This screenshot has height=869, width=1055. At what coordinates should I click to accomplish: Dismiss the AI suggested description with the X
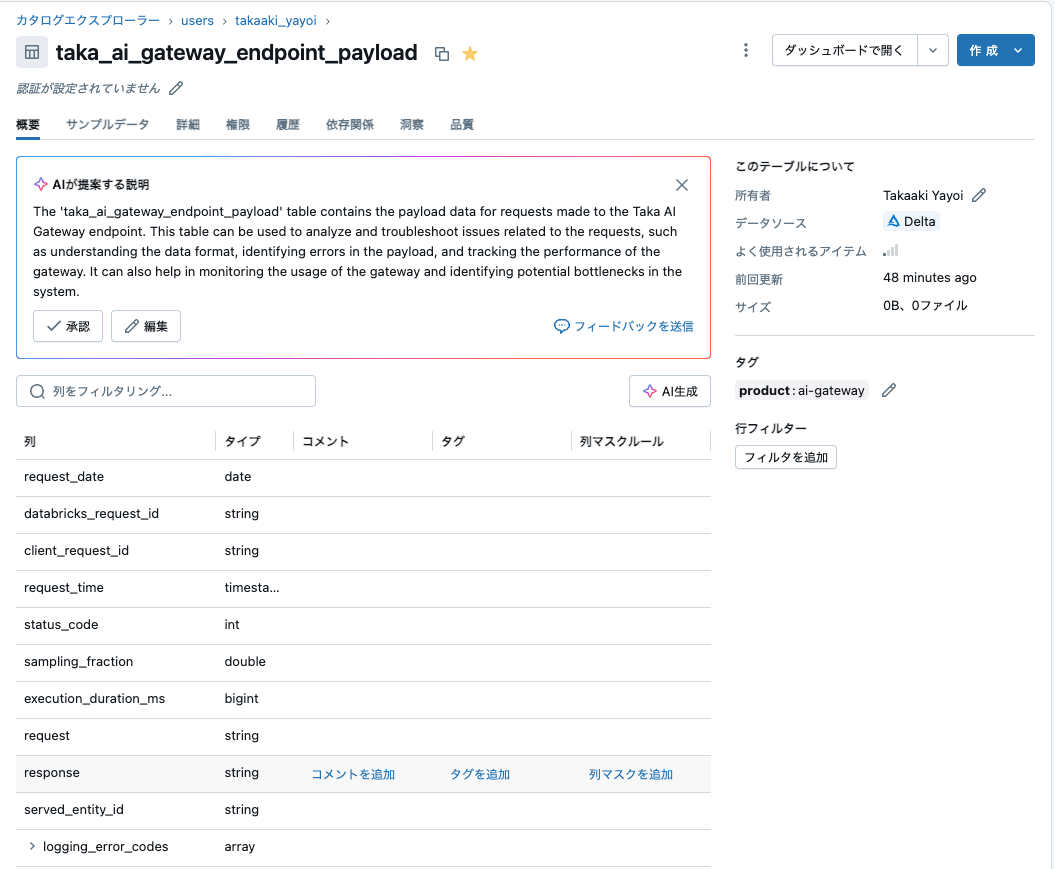[682, 185]
